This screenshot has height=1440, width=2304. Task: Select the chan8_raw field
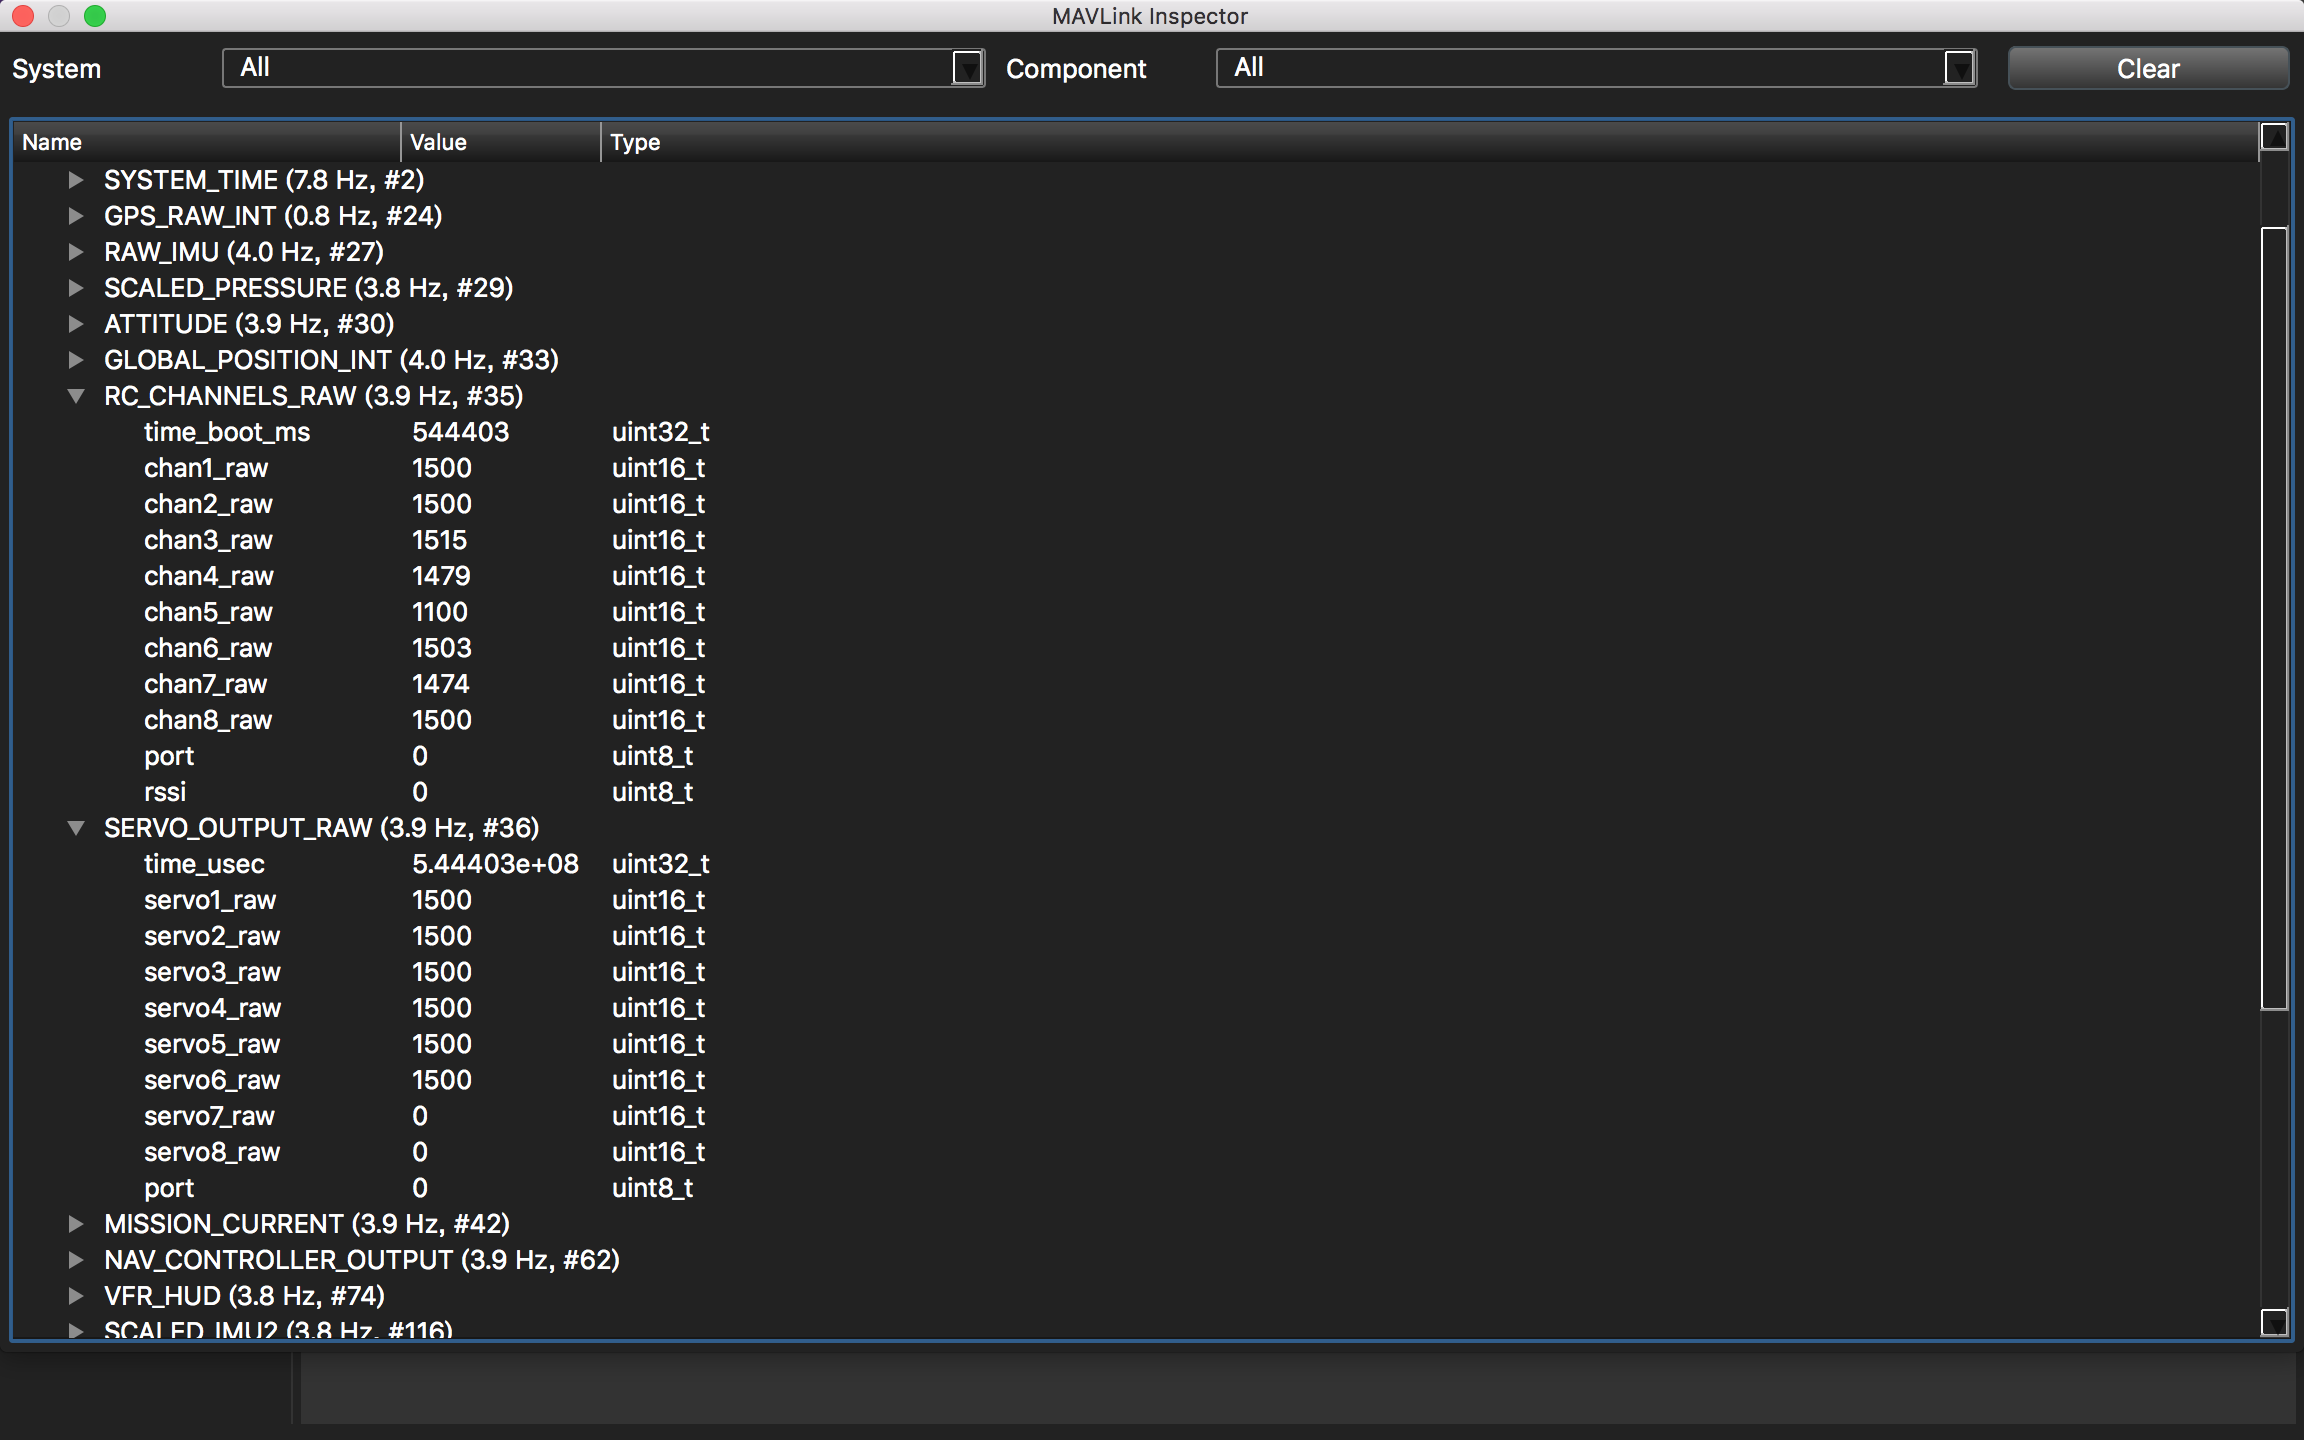coord(208,720)
